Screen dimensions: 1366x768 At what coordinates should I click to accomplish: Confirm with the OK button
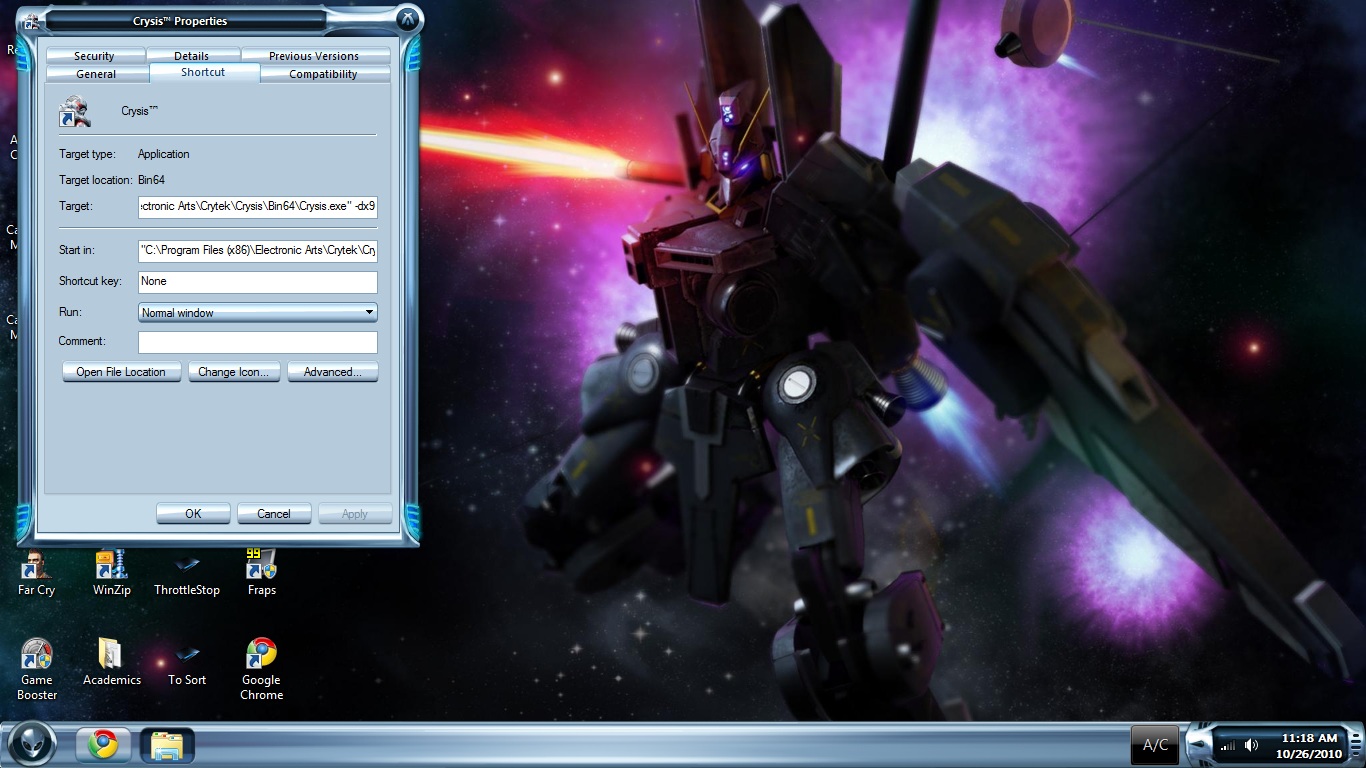[x=193, y=514]
